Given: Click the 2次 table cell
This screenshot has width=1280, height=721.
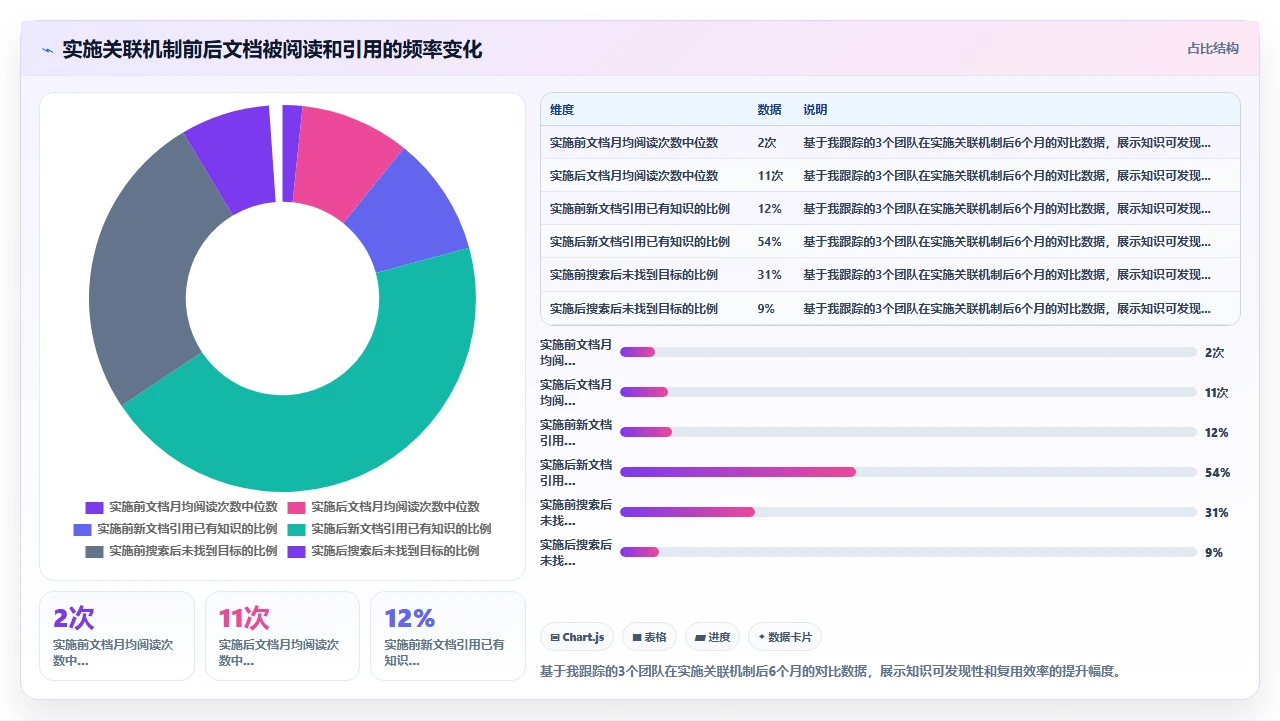Looking at the screenshot, I should coord(767,142).
